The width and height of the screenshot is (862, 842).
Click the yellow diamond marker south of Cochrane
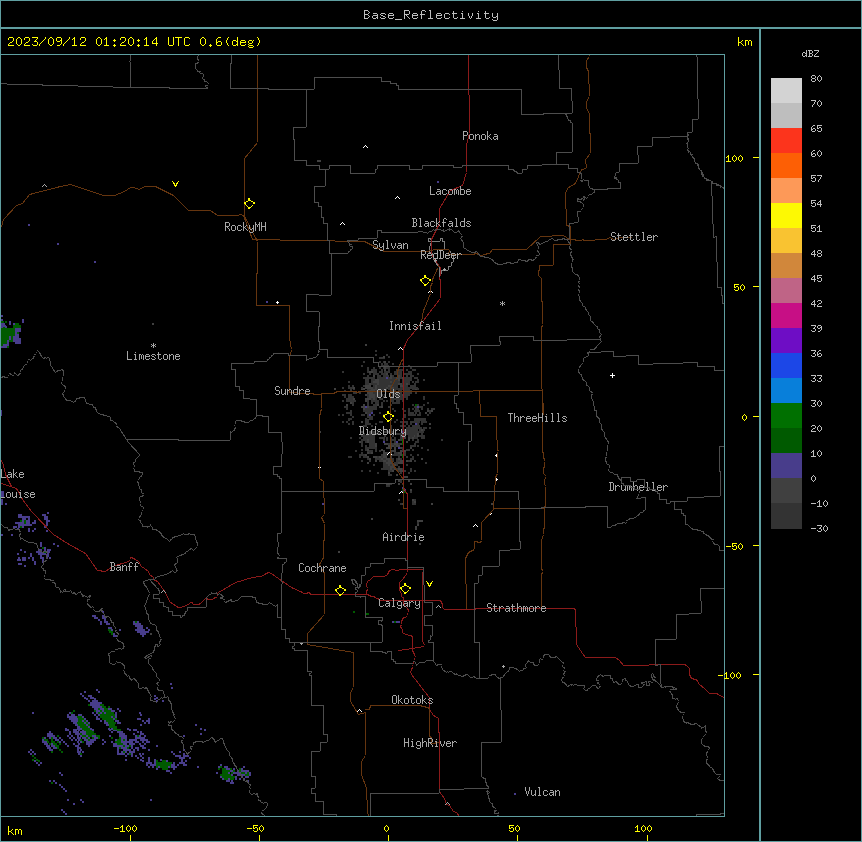pyautogui.click(x=340, y=590)
